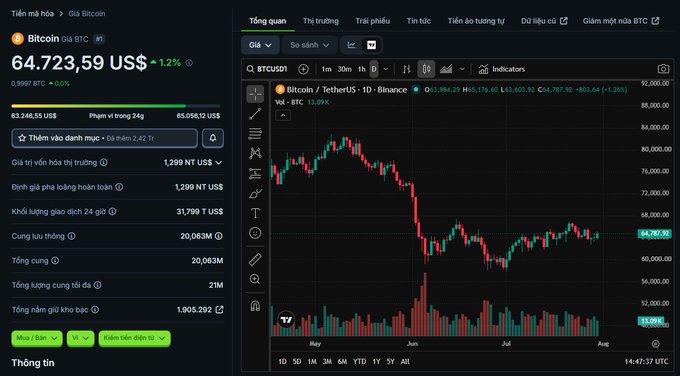Set chart range to All

click(405, 361)
